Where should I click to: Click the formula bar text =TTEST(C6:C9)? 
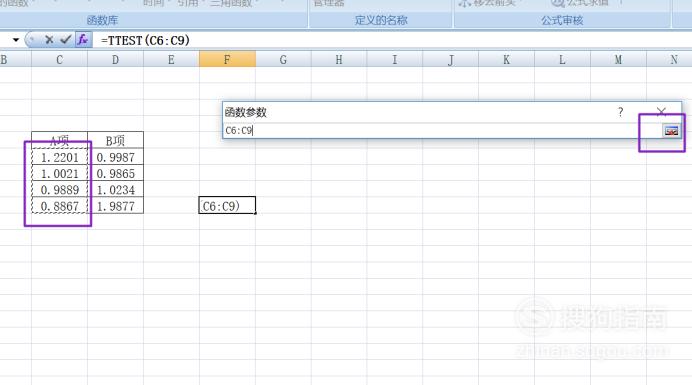coord(145,40)
